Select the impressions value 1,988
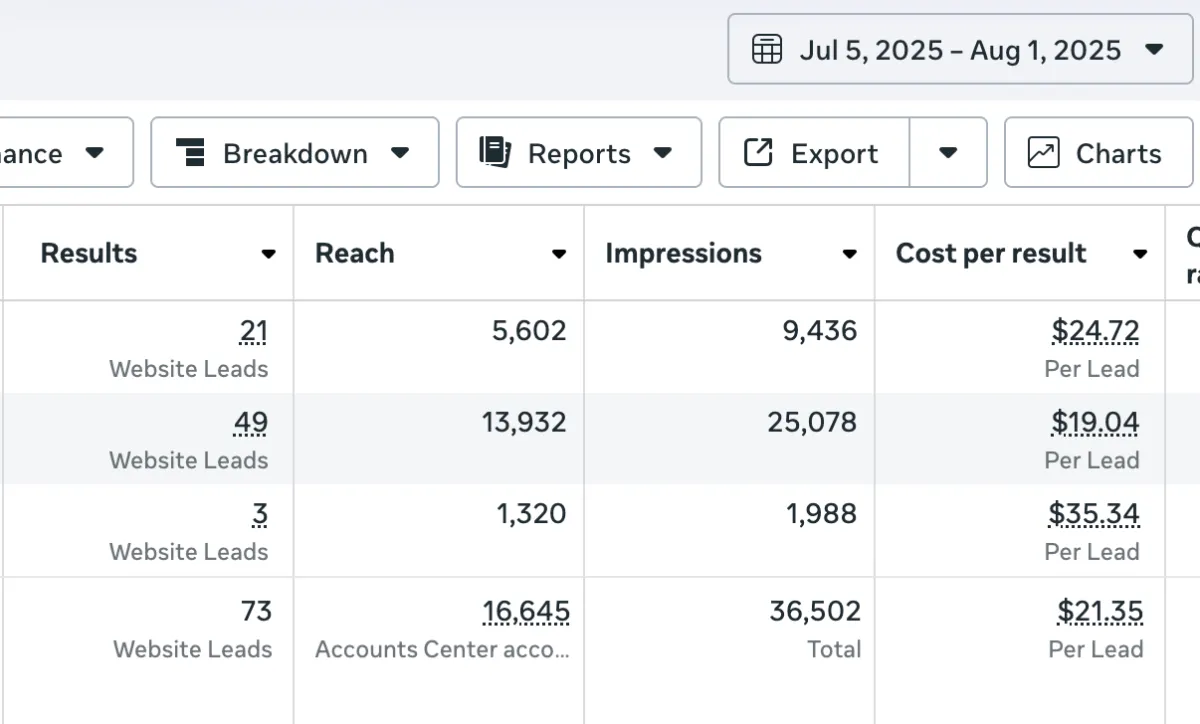The image size is (1200, 724). [x=821, y=514]
